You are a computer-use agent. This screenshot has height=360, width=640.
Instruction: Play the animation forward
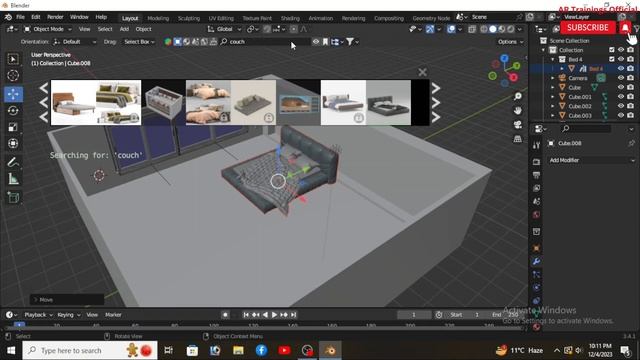(274, 315)
